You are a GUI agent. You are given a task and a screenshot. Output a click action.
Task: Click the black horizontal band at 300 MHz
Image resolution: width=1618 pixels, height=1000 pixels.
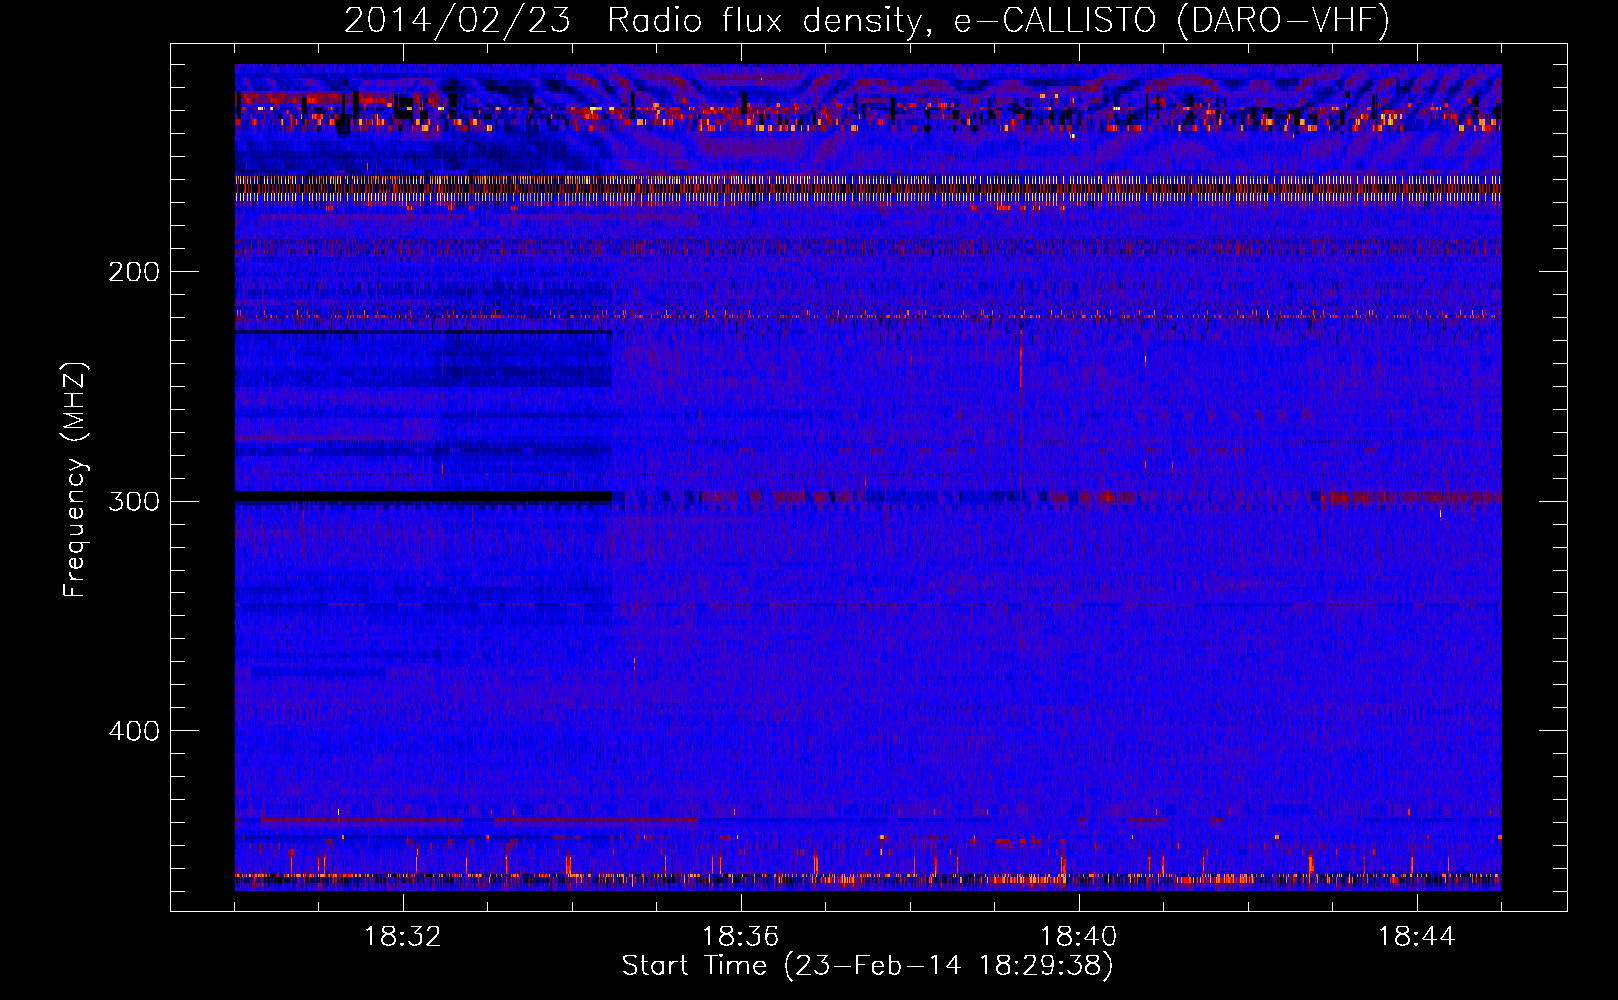tap(423, 497)
